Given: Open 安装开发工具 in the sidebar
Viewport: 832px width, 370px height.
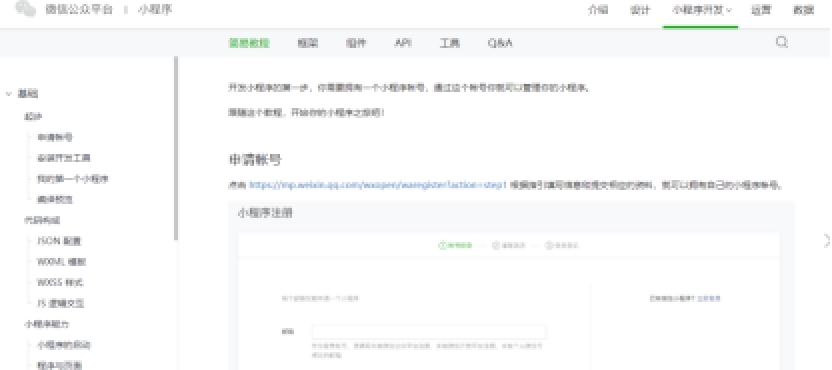Looking at the screenshot, I should [64, 158].
